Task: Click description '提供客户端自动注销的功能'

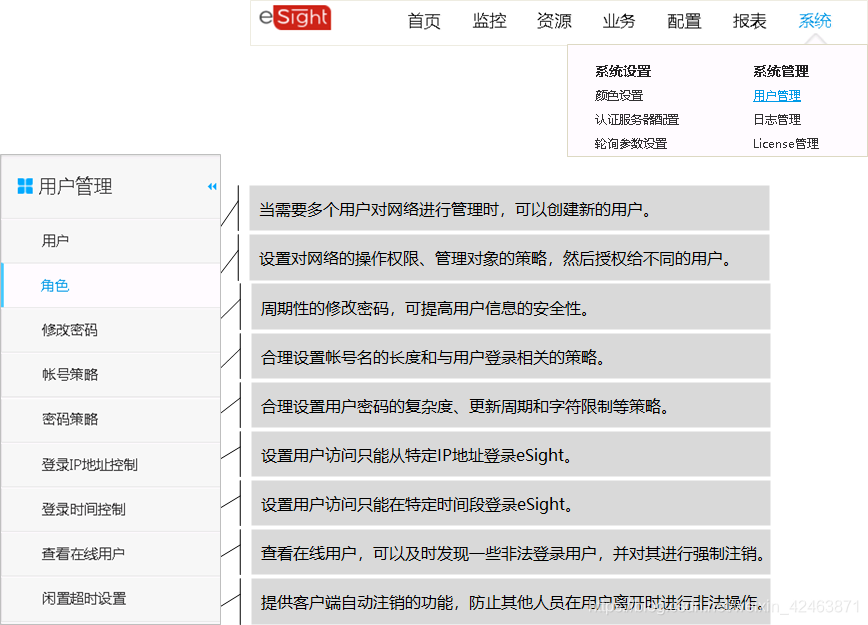Action: 510,602
